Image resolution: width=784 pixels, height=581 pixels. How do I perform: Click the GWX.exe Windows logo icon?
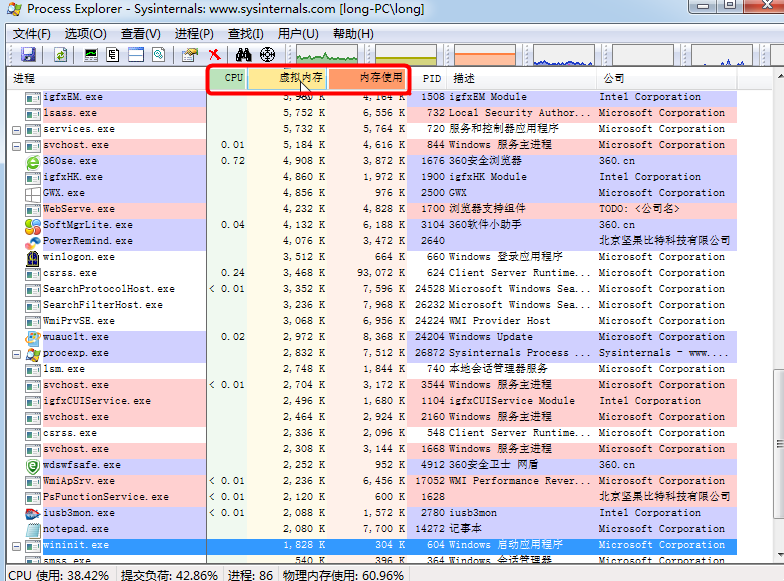pos(33,194)
